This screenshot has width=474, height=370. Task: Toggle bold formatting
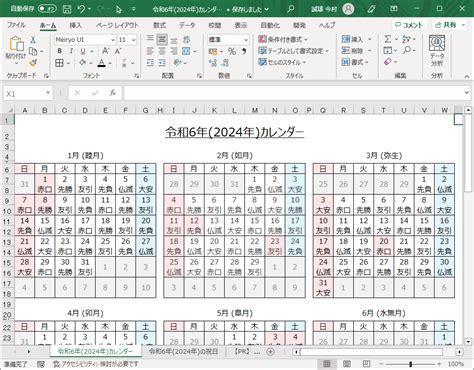tap(59, 51)
